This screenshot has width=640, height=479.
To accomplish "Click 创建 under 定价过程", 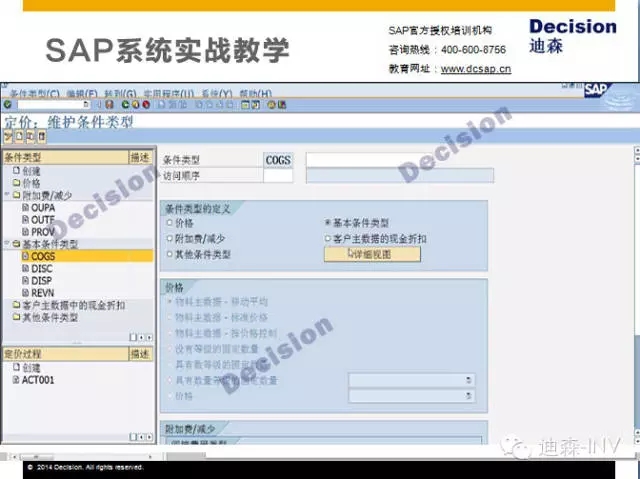I will 31,368.
